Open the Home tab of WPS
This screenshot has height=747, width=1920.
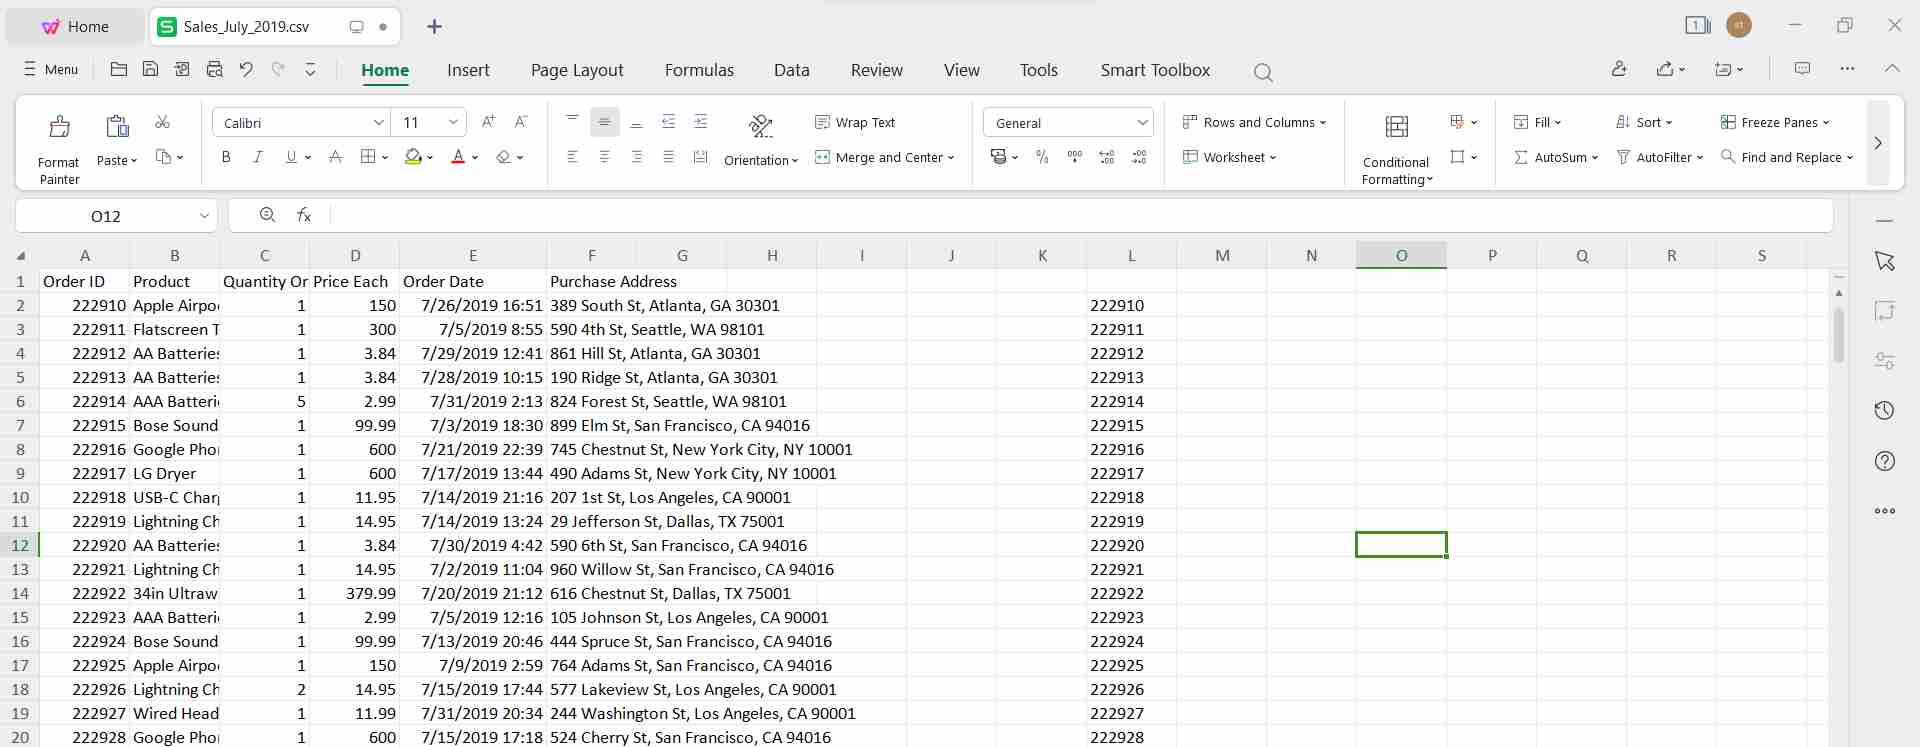75,27
